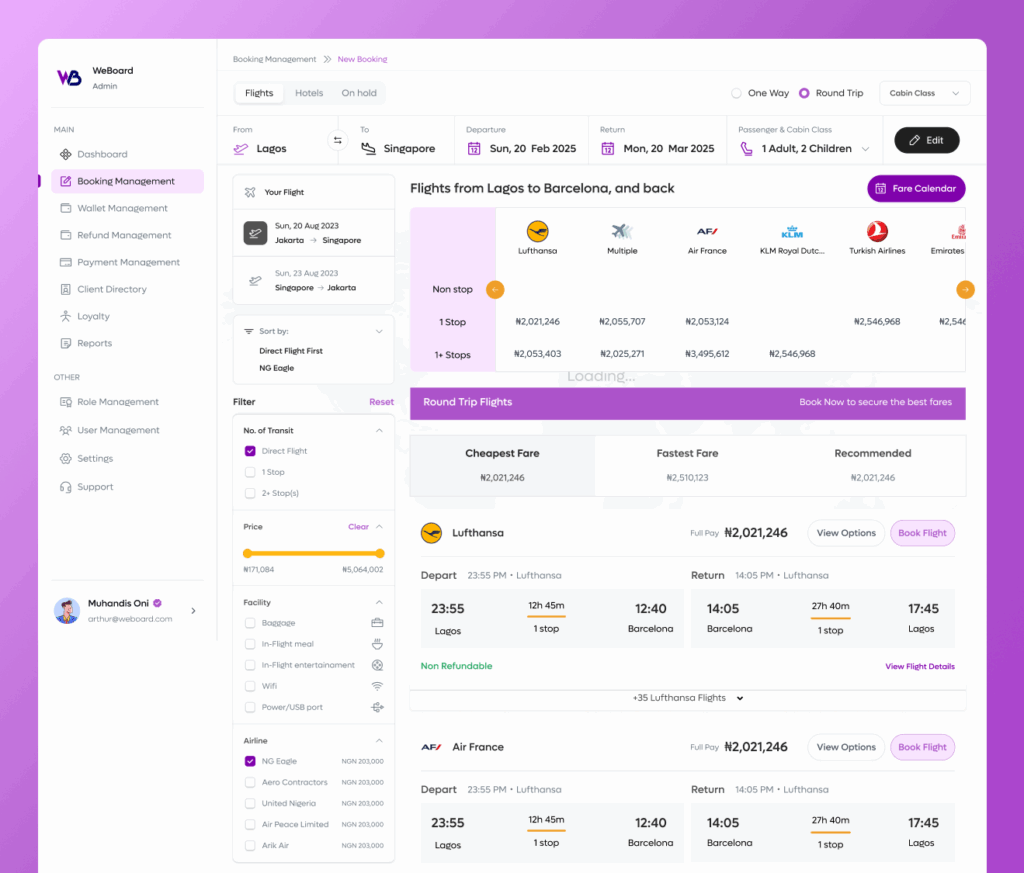The image size is (1024, 873).
Task: Open the Cabin Class dropdown
Action: tap(924, 93)
